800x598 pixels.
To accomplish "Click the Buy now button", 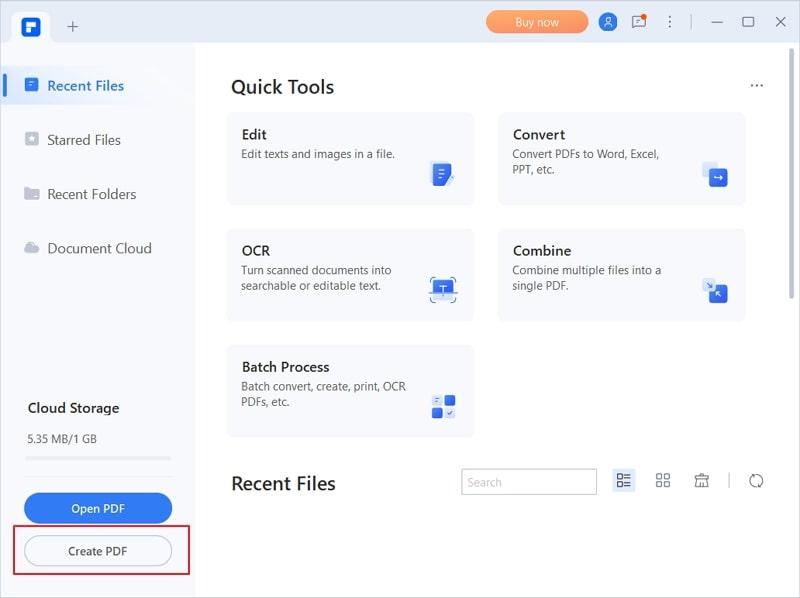I will pyautogui.click(x=537, y=22).
